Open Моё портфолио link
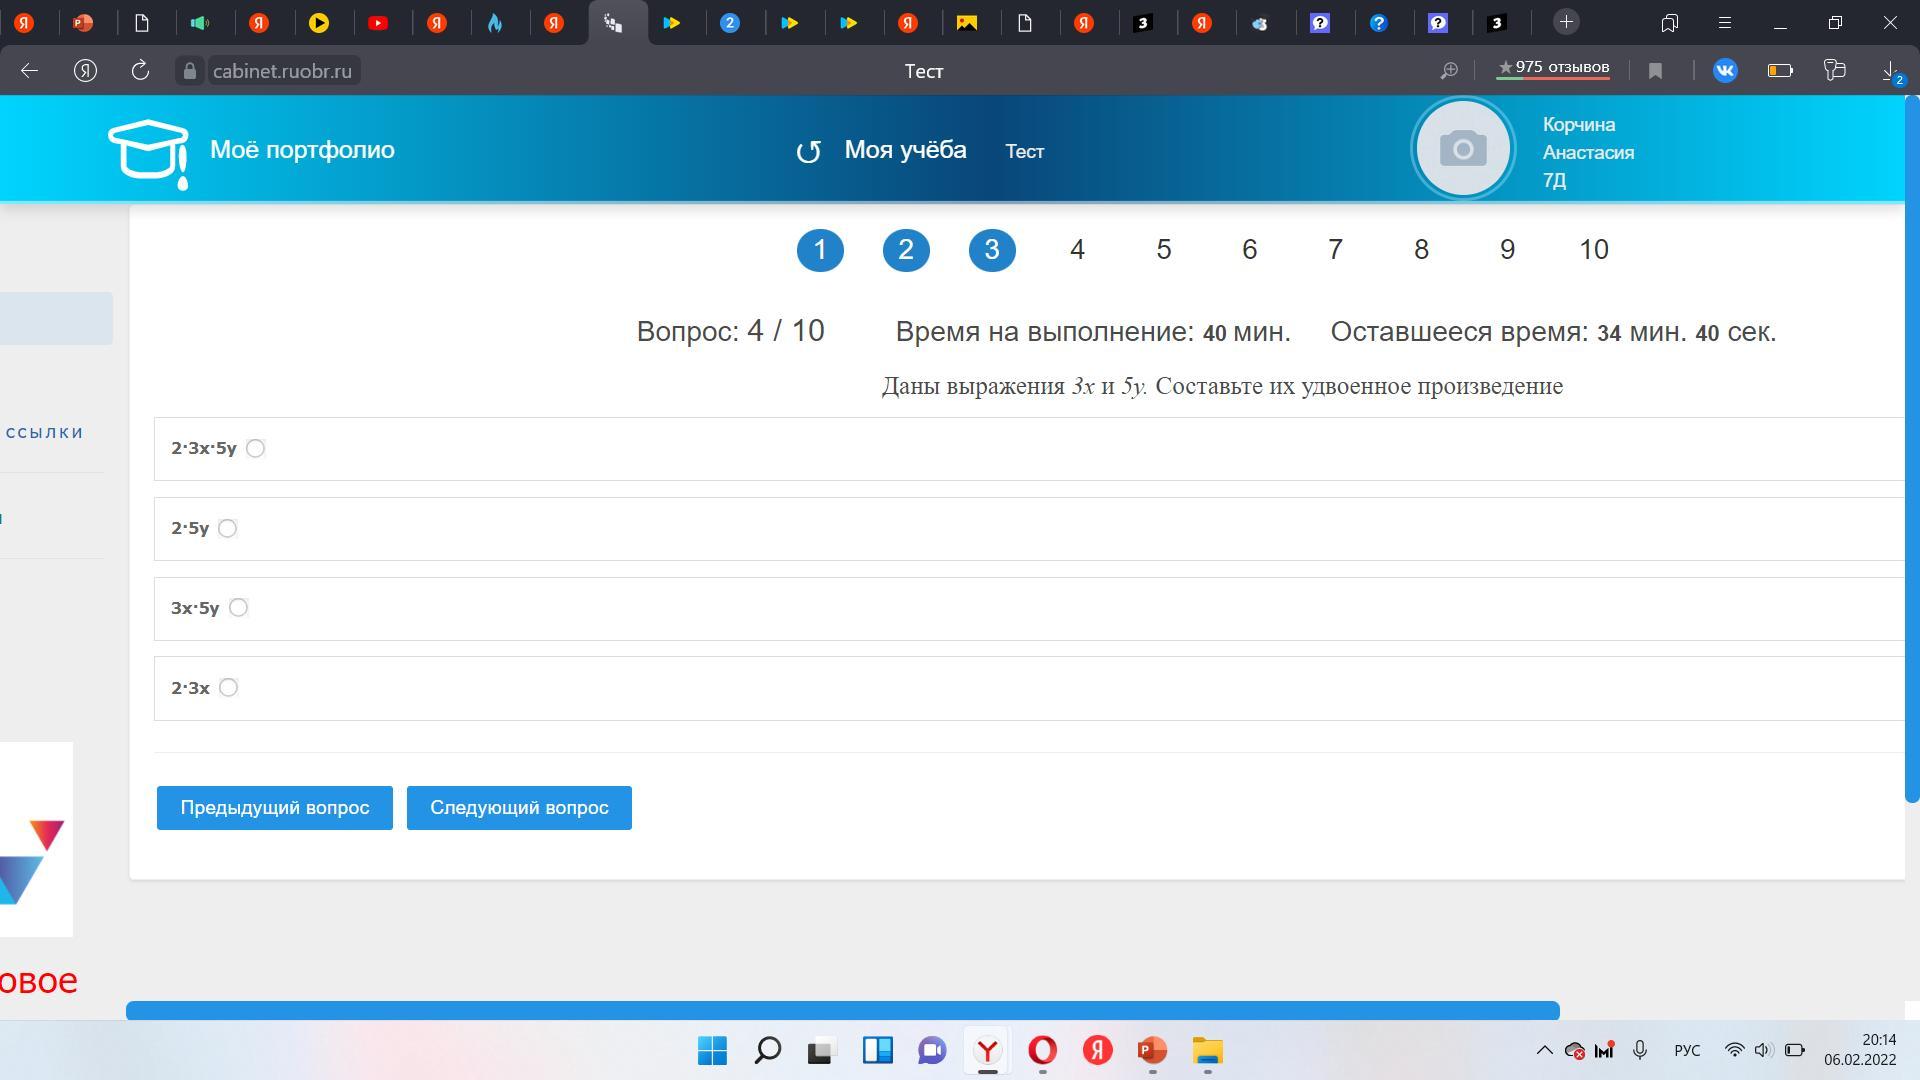1920x1080 pixels. [302, 150]
